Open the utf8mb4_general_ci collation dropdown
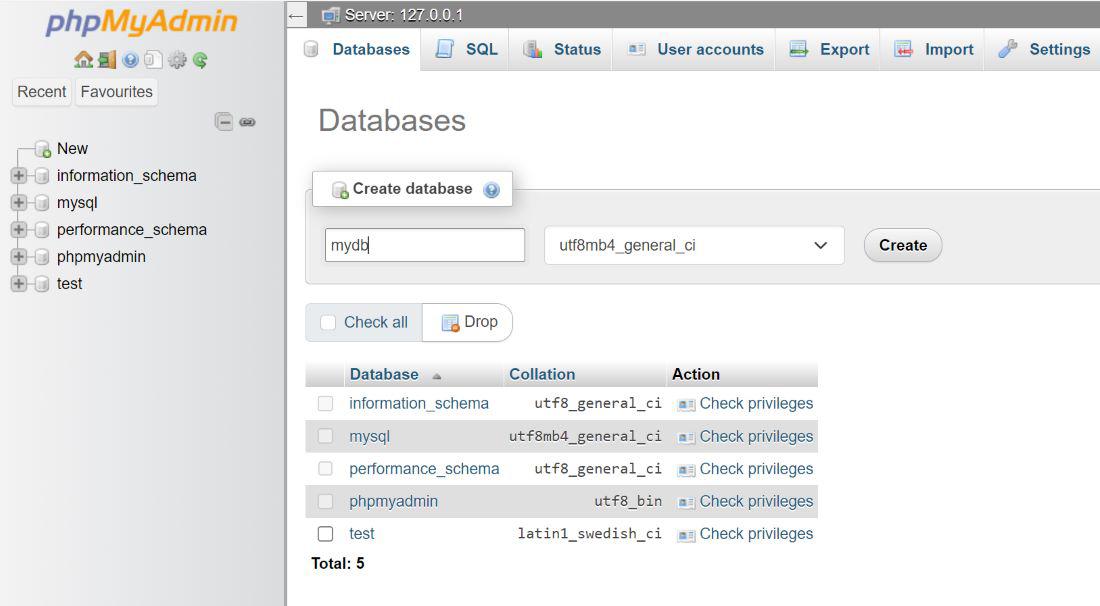Image resolution: width=1100 pixels, height=606 pixels. click(x=693, y=246)
